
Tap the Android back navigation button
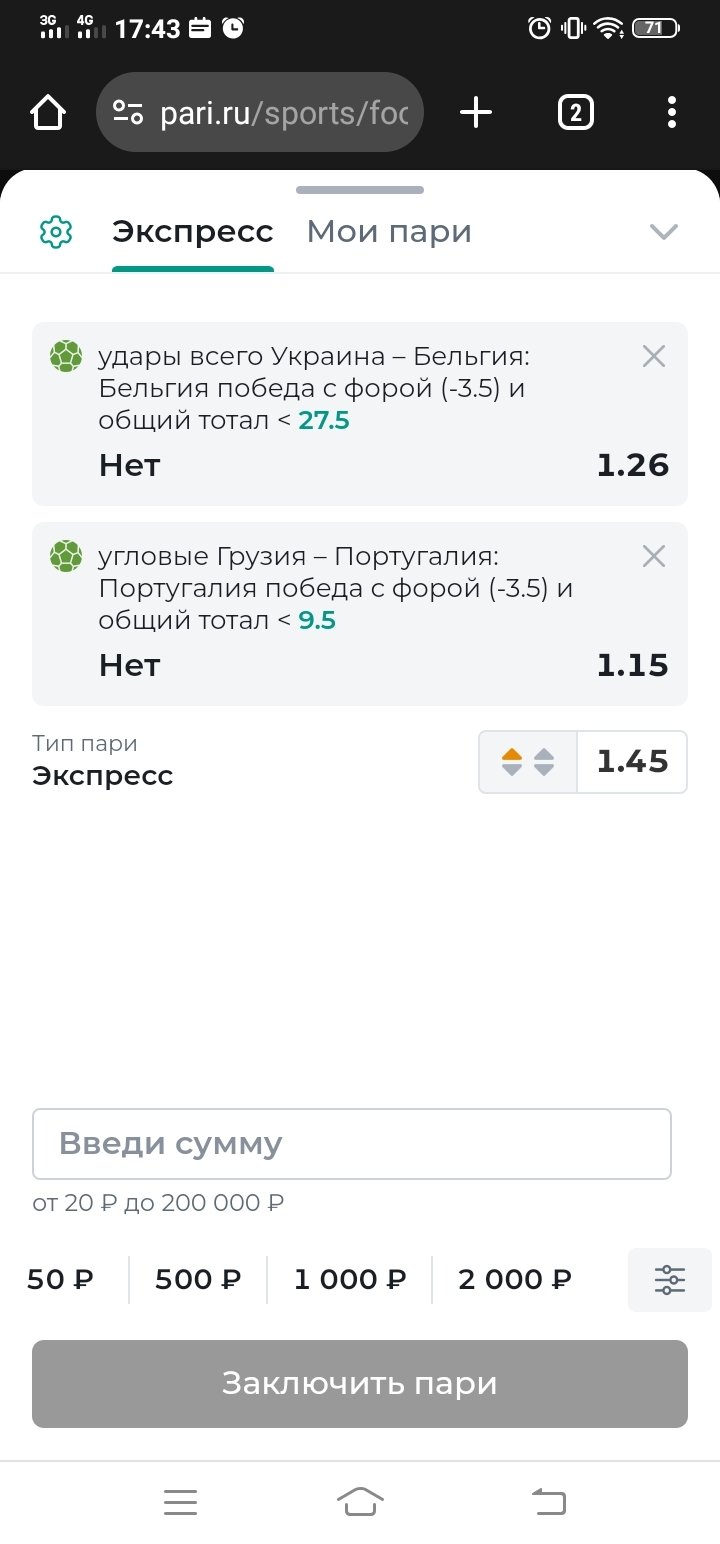tap(547, 1501)
